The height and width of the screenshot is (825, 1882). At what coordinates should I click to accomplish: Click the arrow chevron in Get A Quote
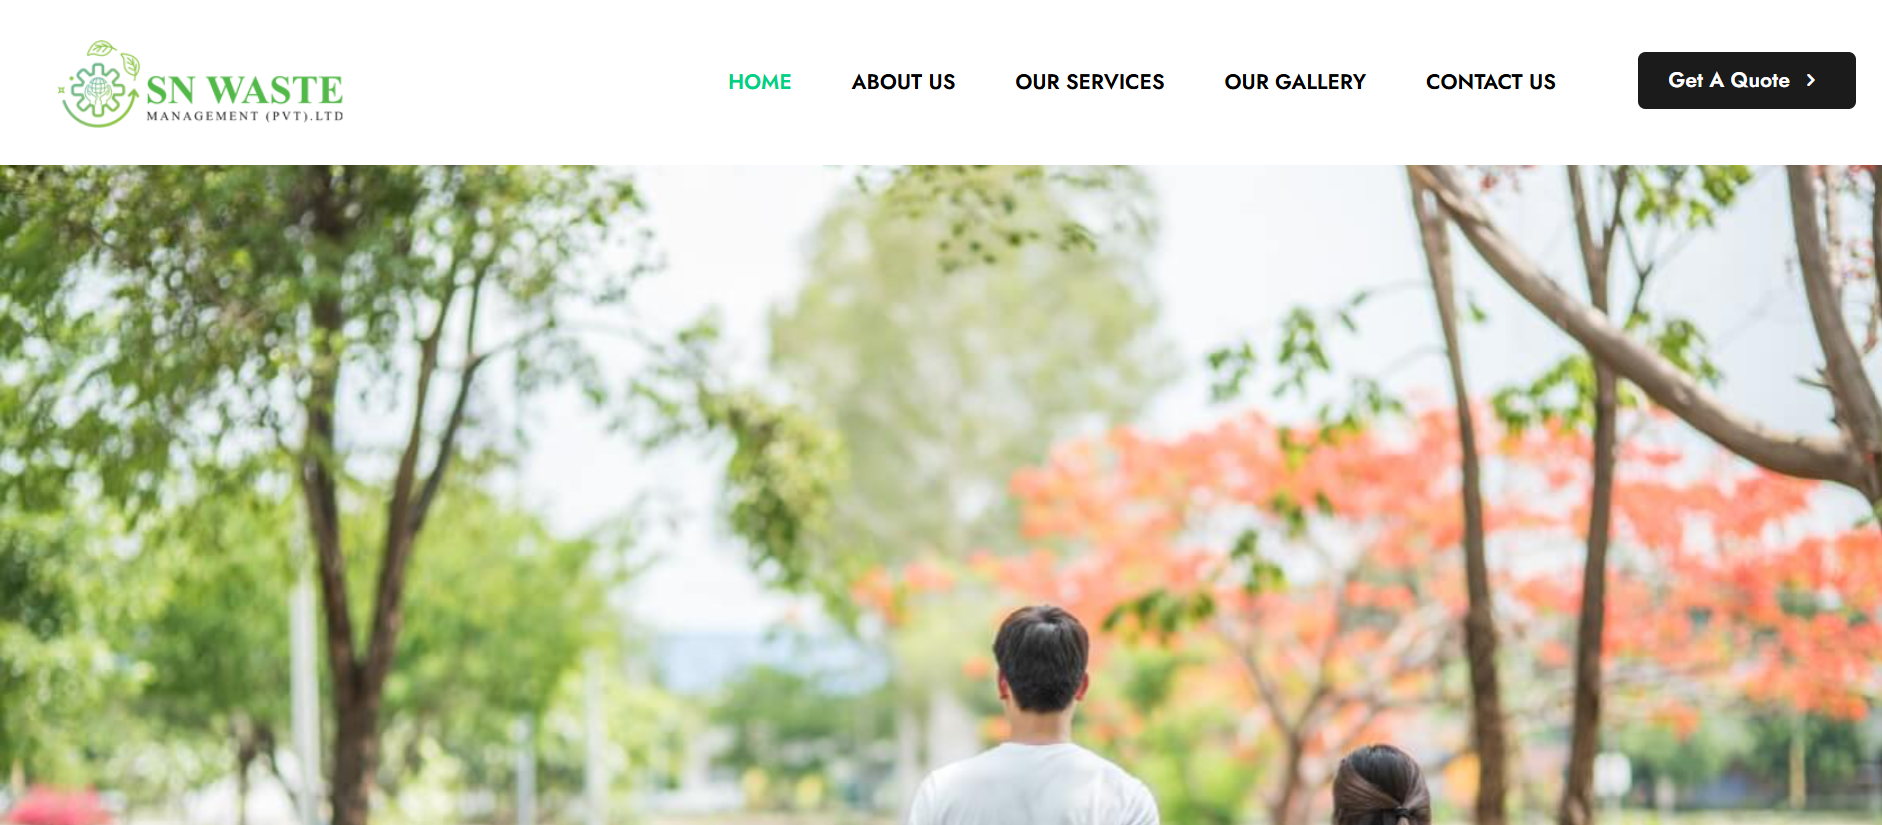click(1811, 80)
